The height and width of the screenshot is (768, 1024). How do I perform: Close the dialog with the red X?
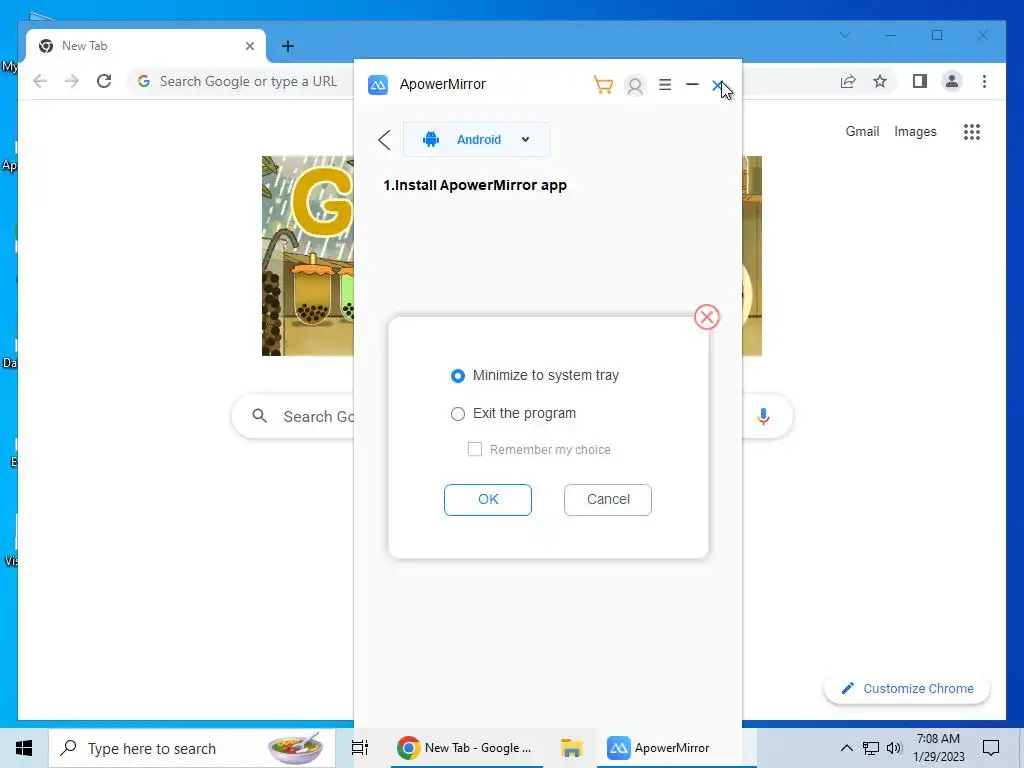(x=707, y=317)
